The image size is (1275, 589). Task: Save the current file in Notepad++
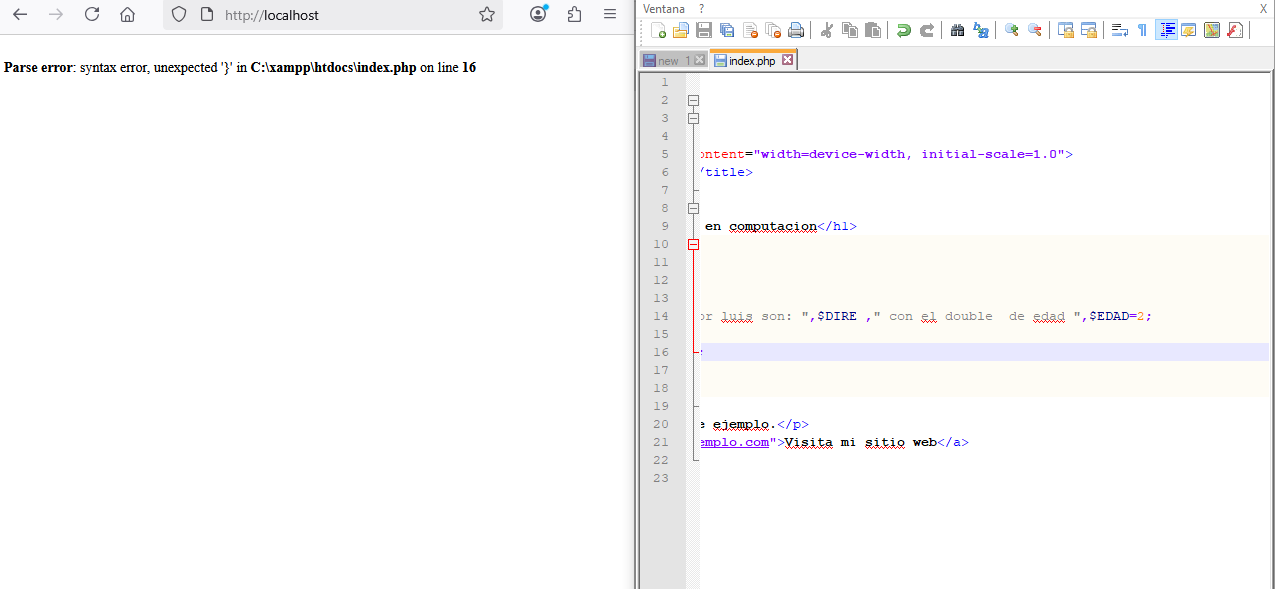coord(704,30)
